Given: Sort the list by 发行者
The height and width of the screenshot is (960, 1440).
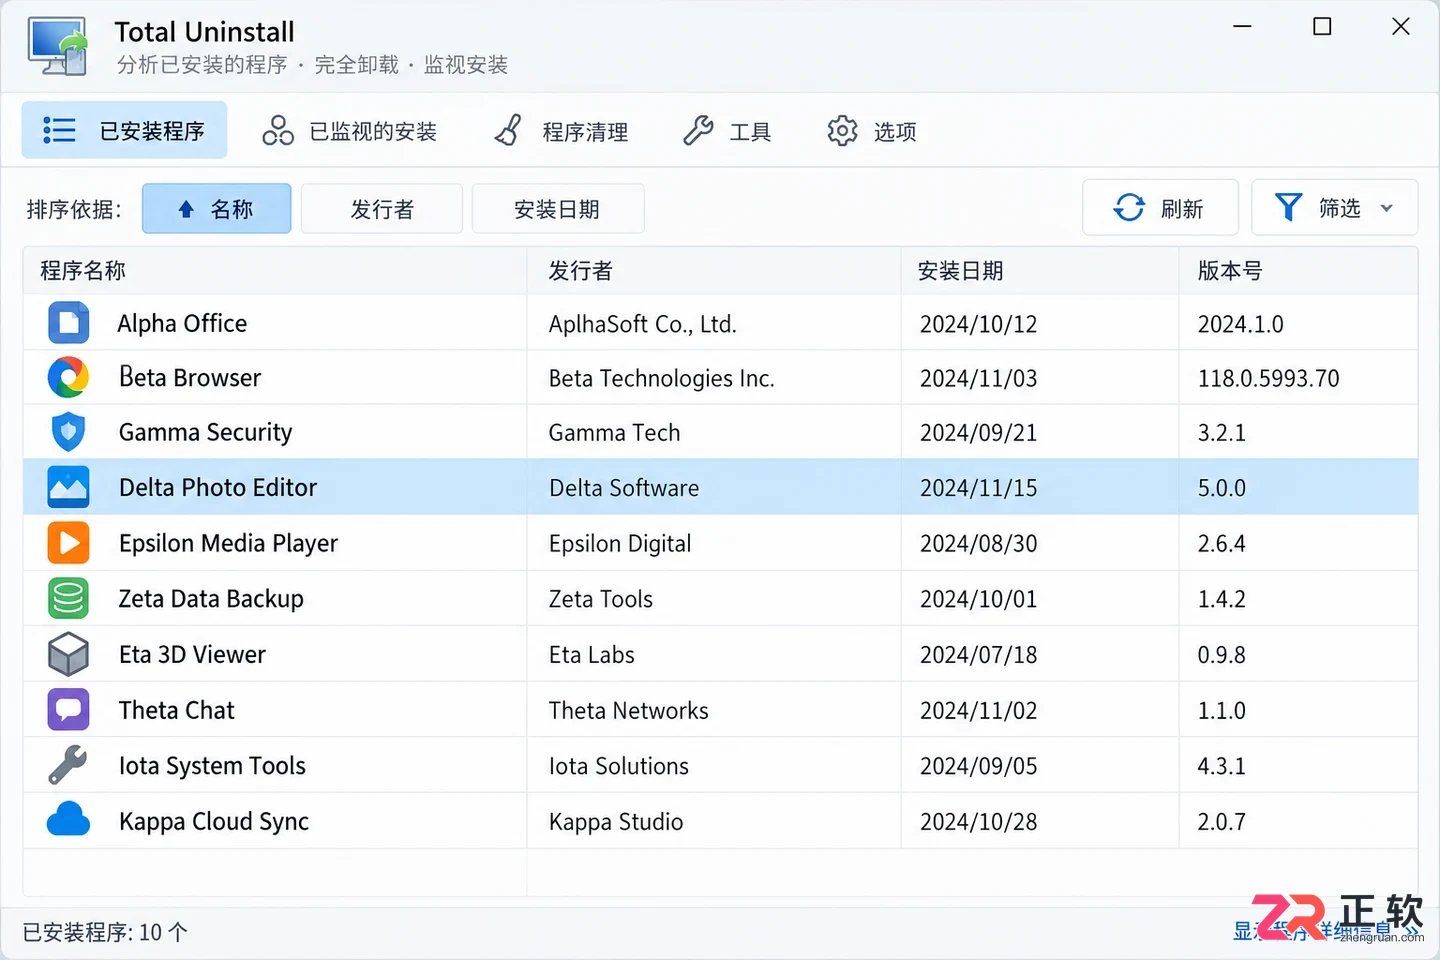Looking at the screenshot, I should [x=382, y=208].
